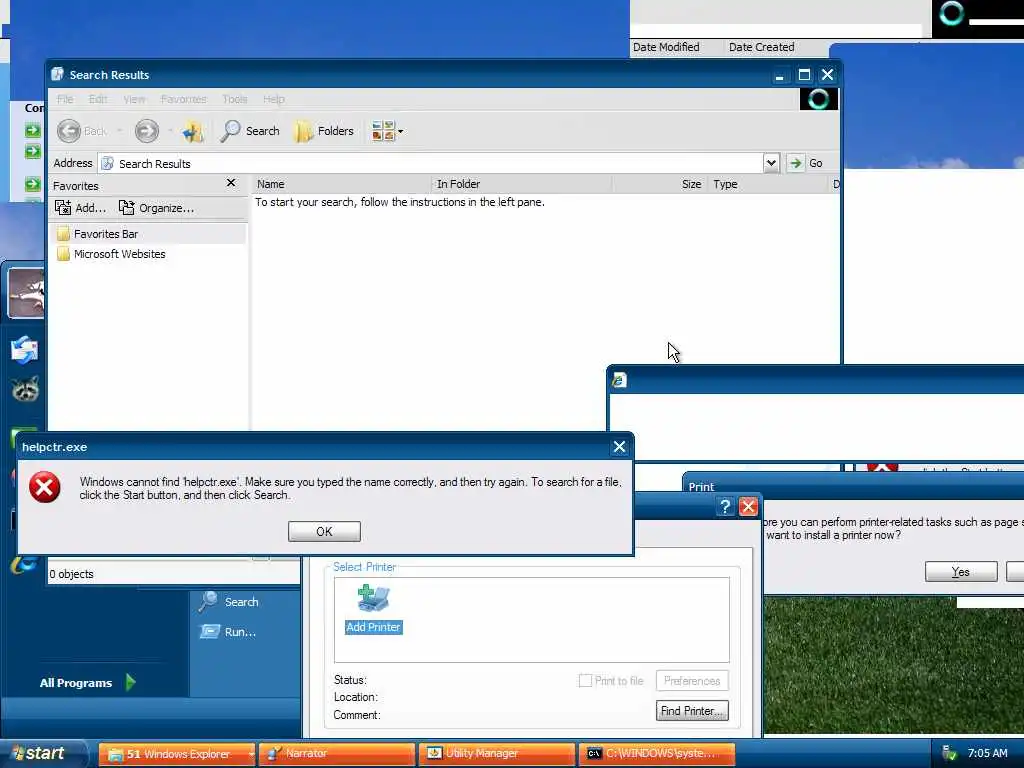Screen dimensions: 1024x768
Task: Close the Print dialog with red X
Action: click(748, 507)
